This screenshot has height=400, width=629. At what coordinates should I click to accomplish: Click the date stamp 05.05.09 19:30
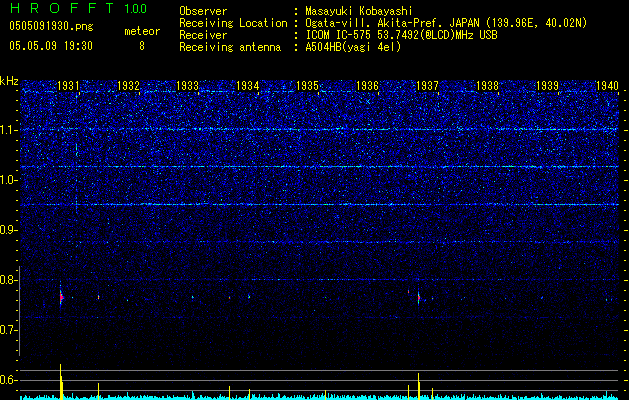[51, 46]
